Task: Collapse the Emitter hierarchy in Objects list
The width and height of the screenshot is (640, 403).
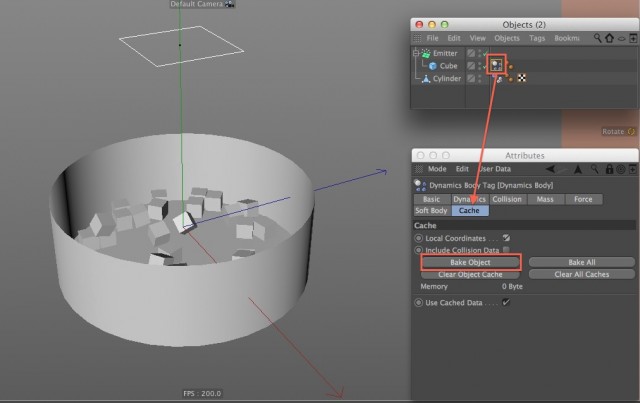Action: (416, 53)
